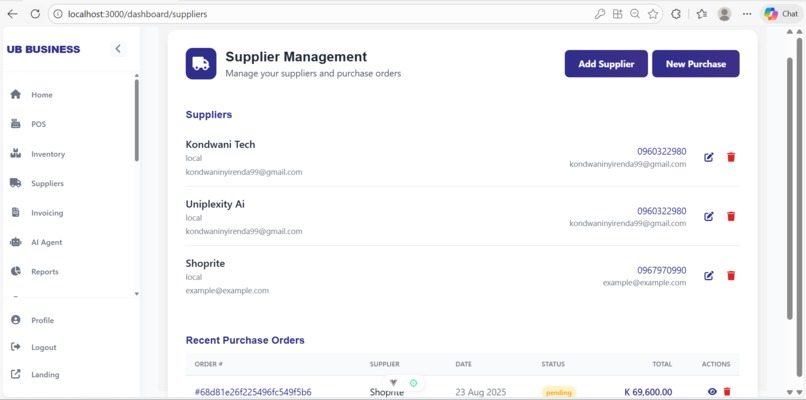Image resolution: width=806 pixels, height=400 pixels.
Task: Click the STATUS column header
Action: pyautogui.click(x=553, y=364)
